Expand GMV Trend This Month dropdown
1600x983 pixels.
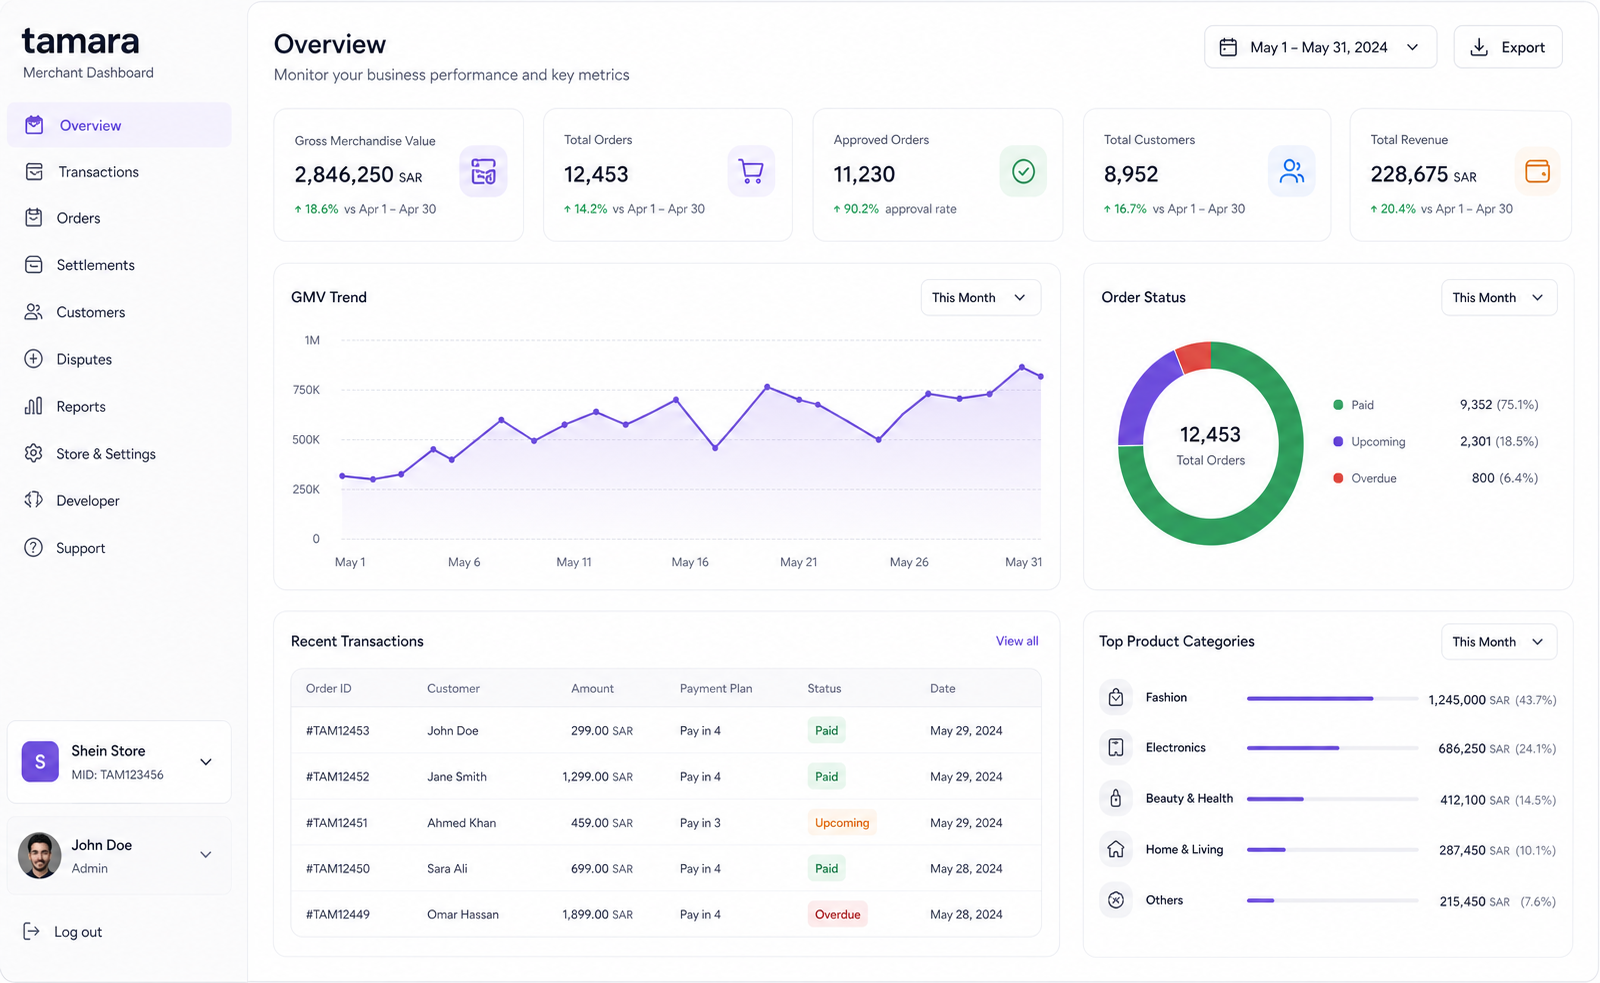980,298
